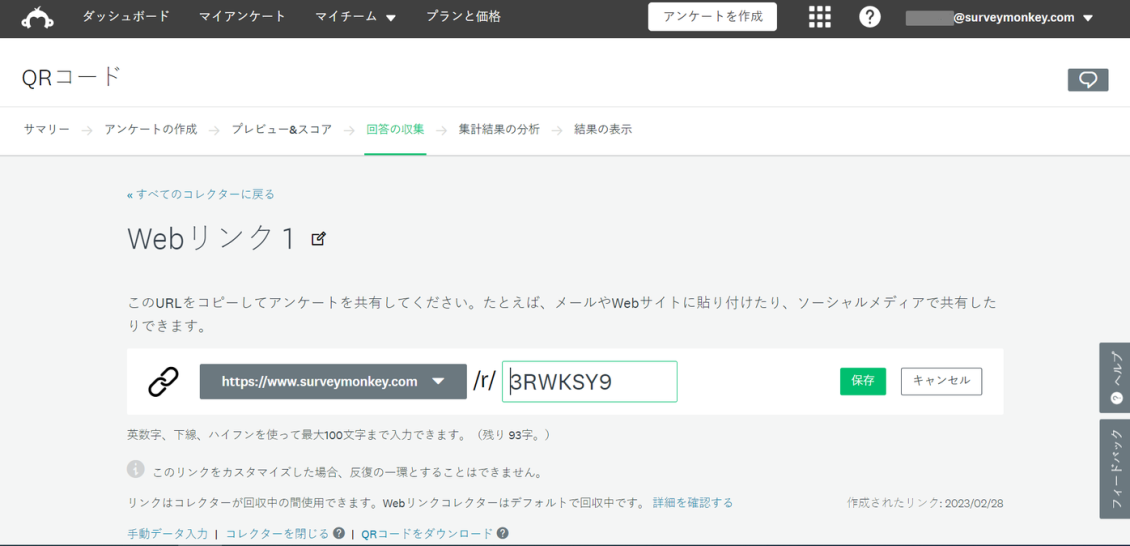Open the apps grid icon

(819, 17)
